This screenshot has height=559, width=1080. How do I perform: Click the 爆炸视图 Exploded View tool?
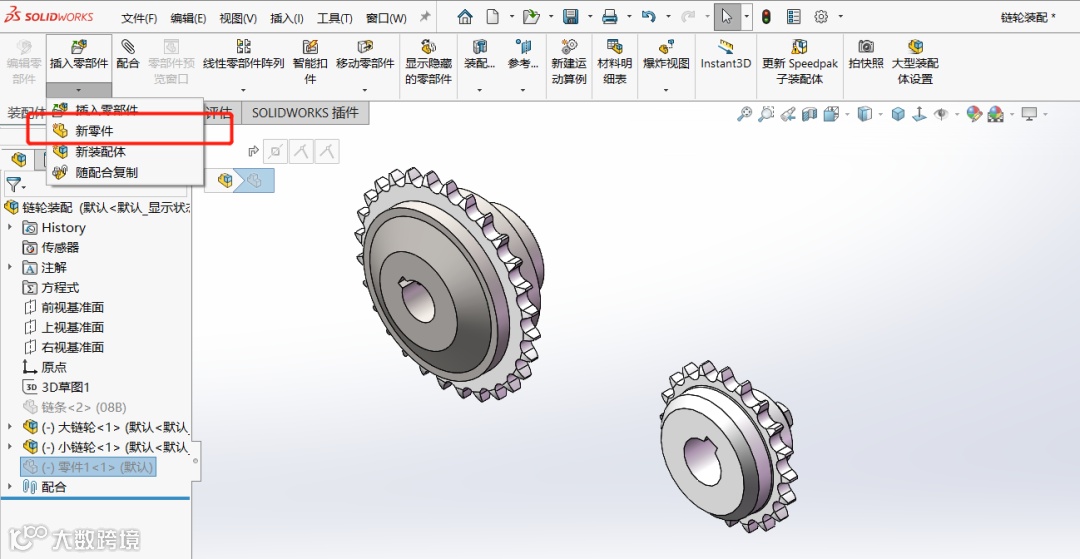click(666, 54)
